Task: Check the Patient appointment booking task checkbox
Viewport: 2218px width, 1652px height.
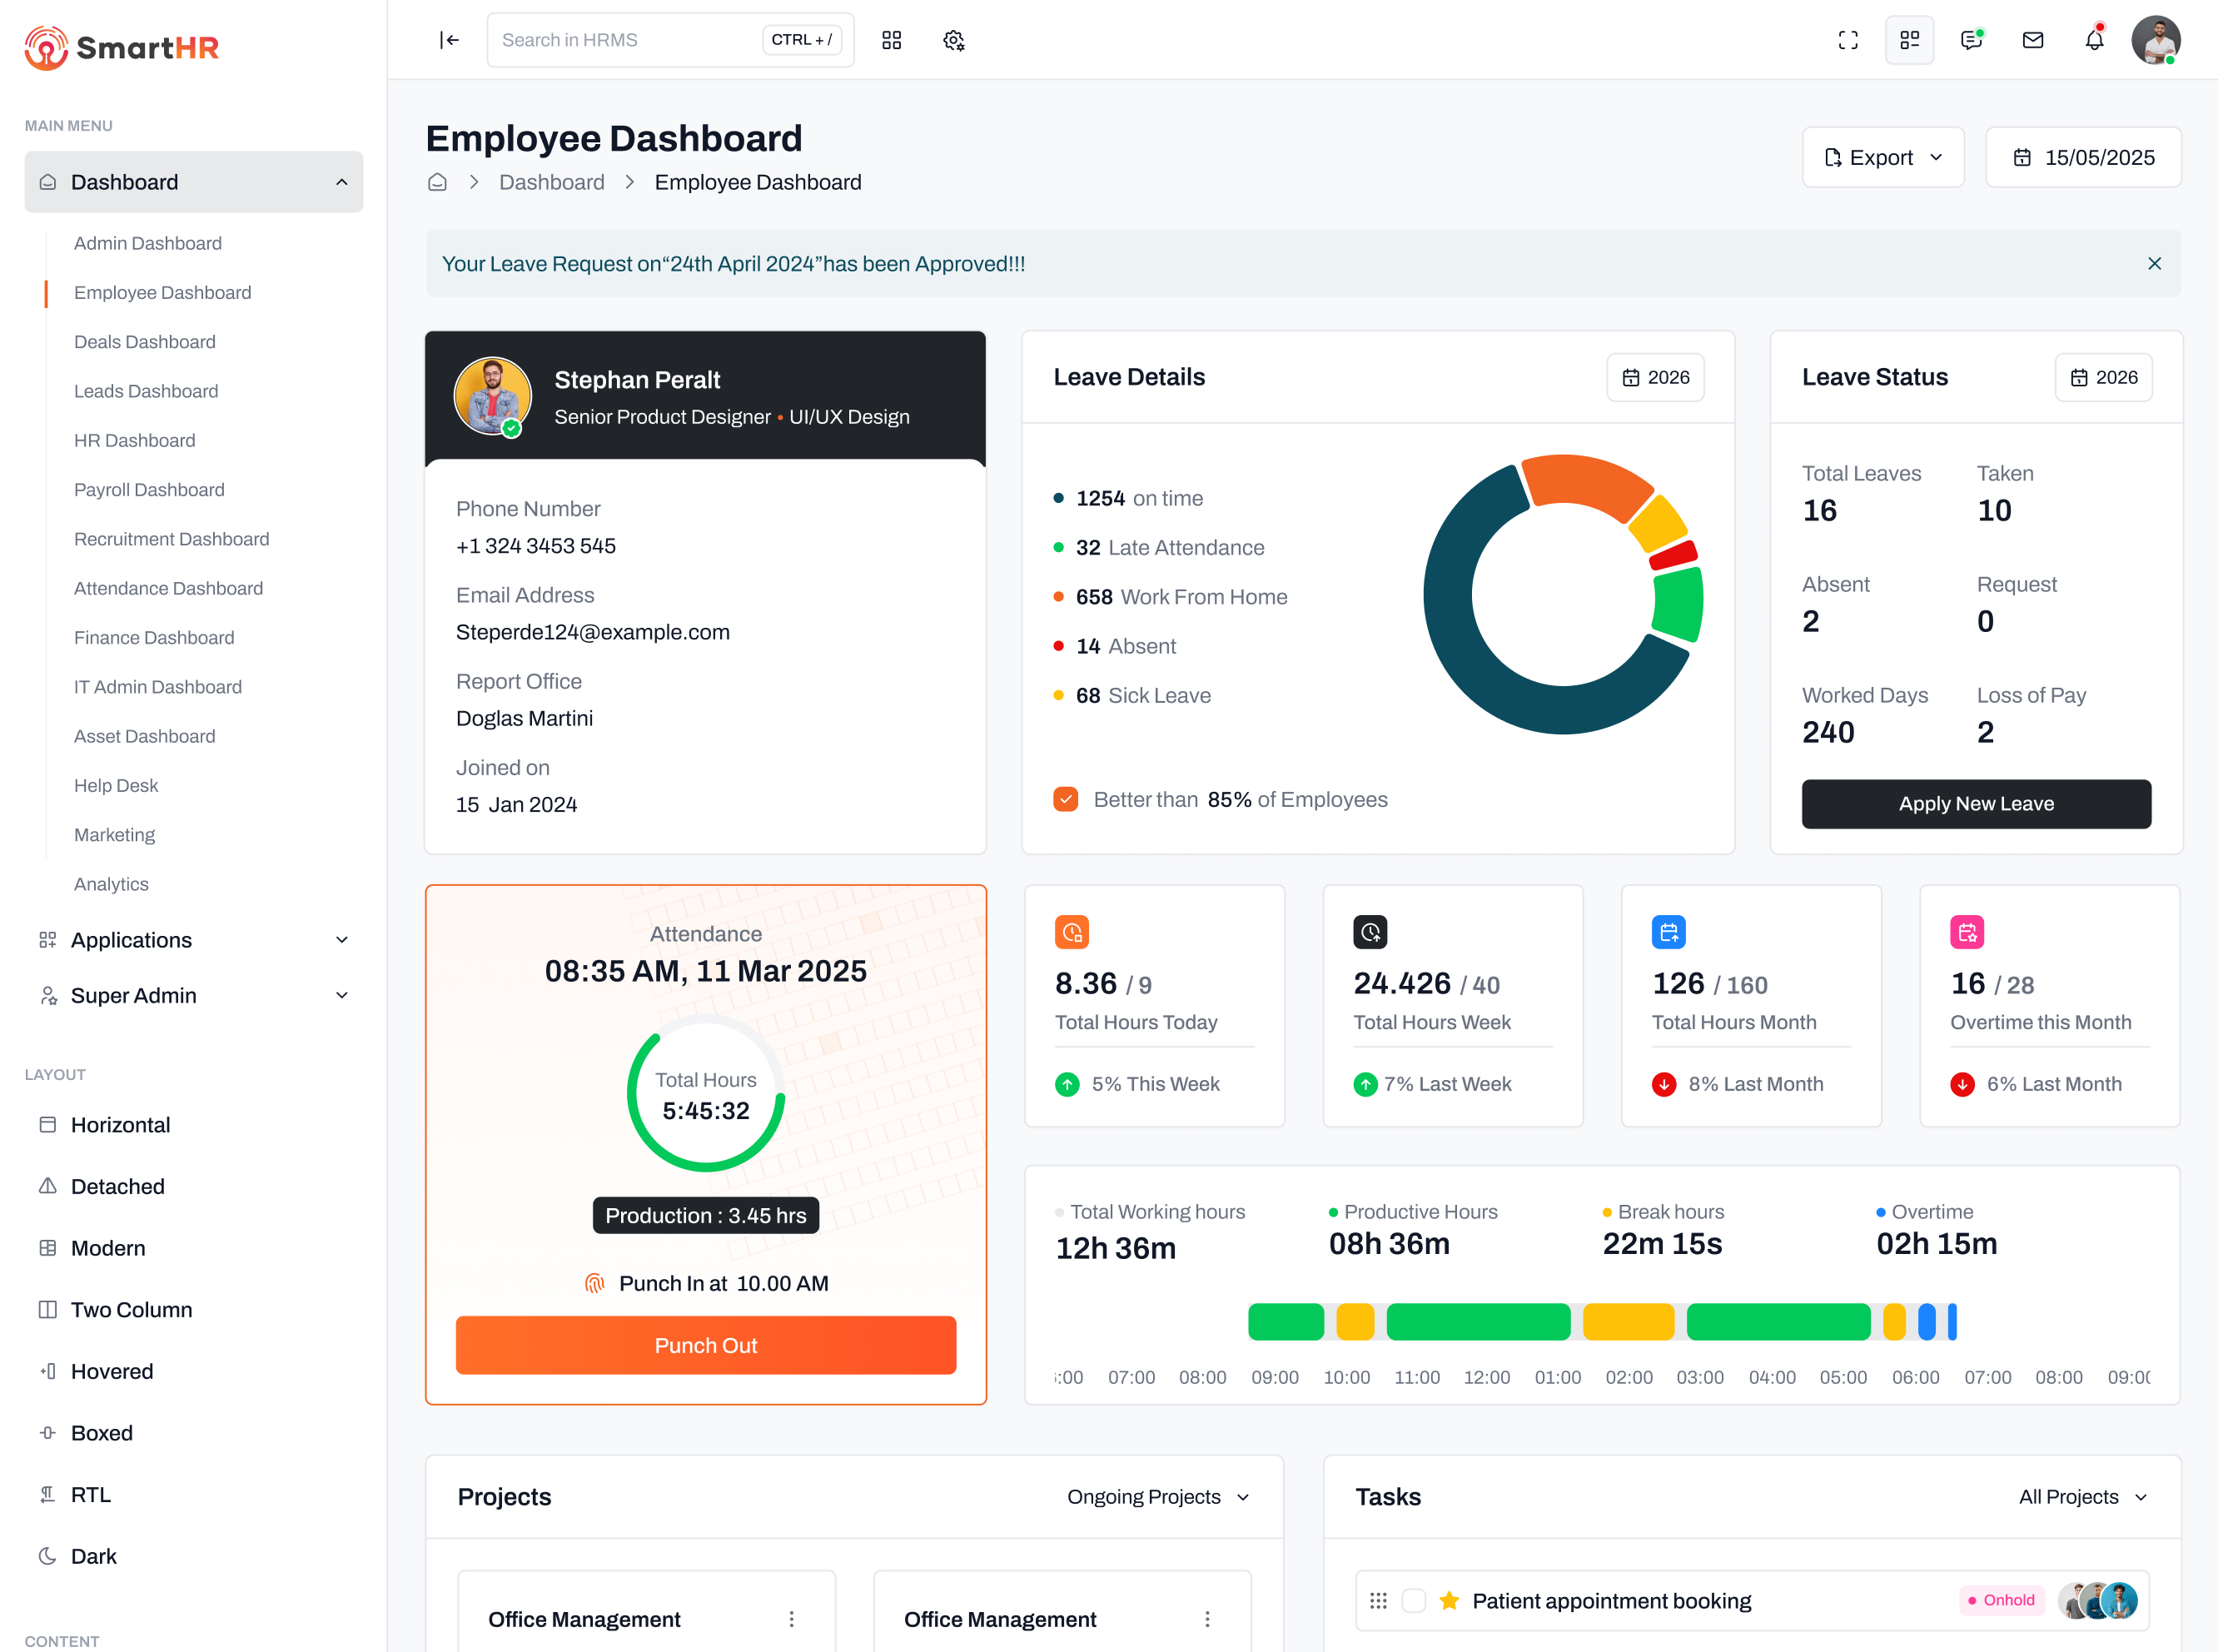Action: click(x=1414, y=1600)
